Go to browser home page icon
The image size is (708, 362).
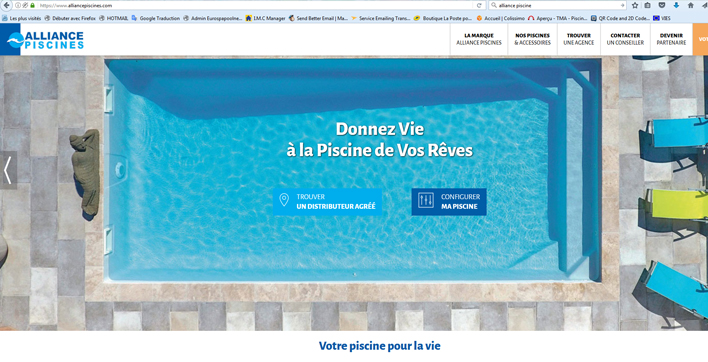(690, 5)
